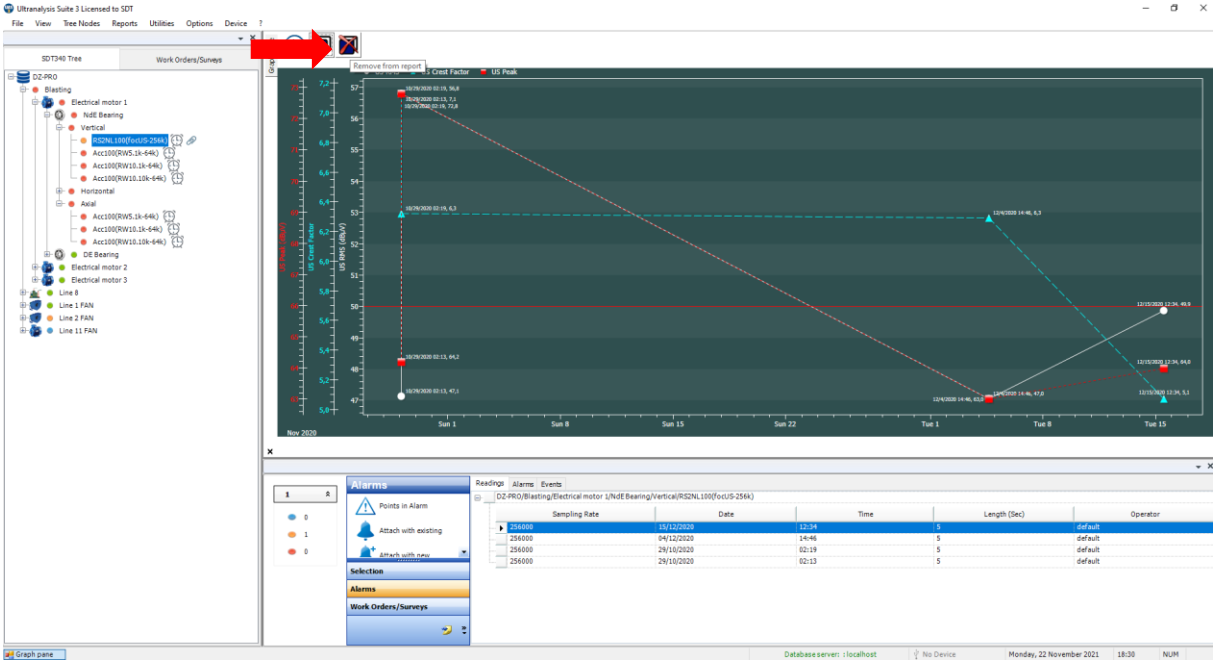The image size is (1218, 664).
Task: Click the paperclip attachment icon next to RS2NL100
Action: coord(191,140)
